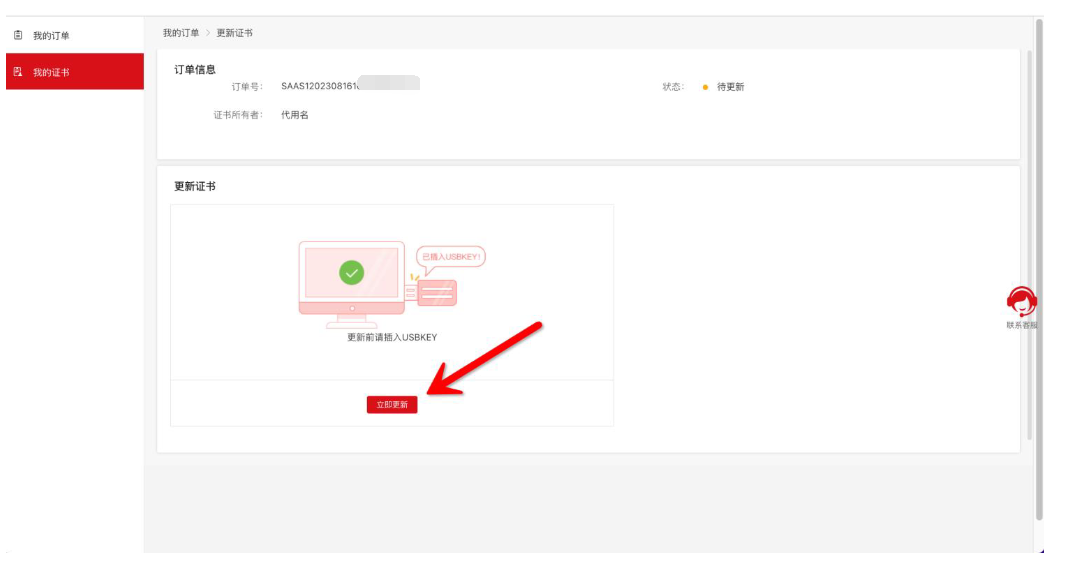Click the breadcrumb arrow separator
The width and height of the screenshot is (1074, 564).
point(208,34)
